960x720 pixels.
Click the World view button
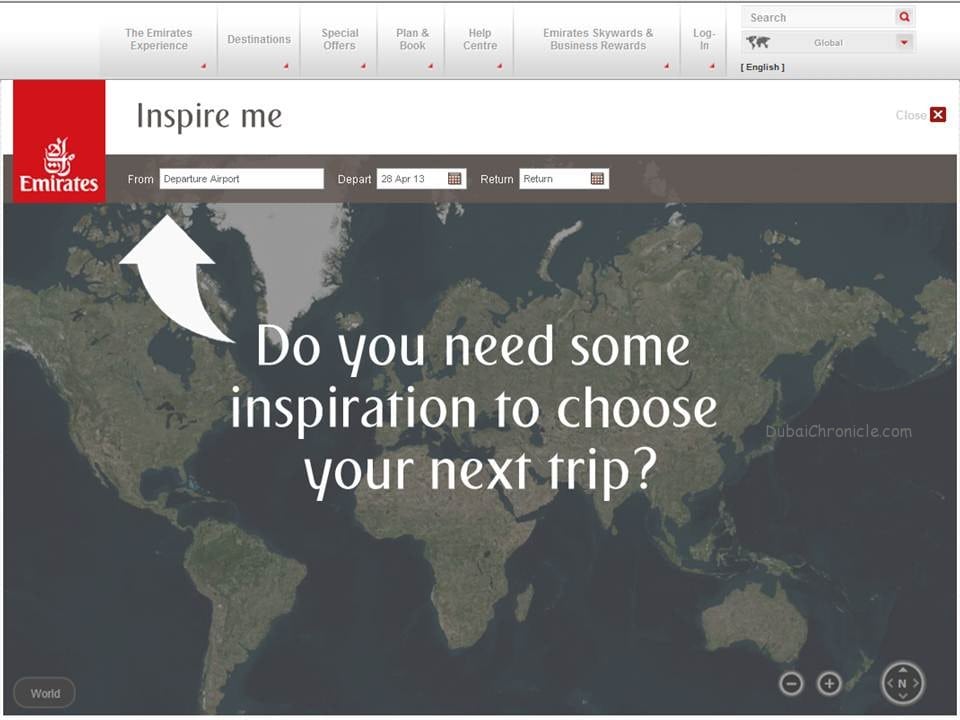click(45, 693)
